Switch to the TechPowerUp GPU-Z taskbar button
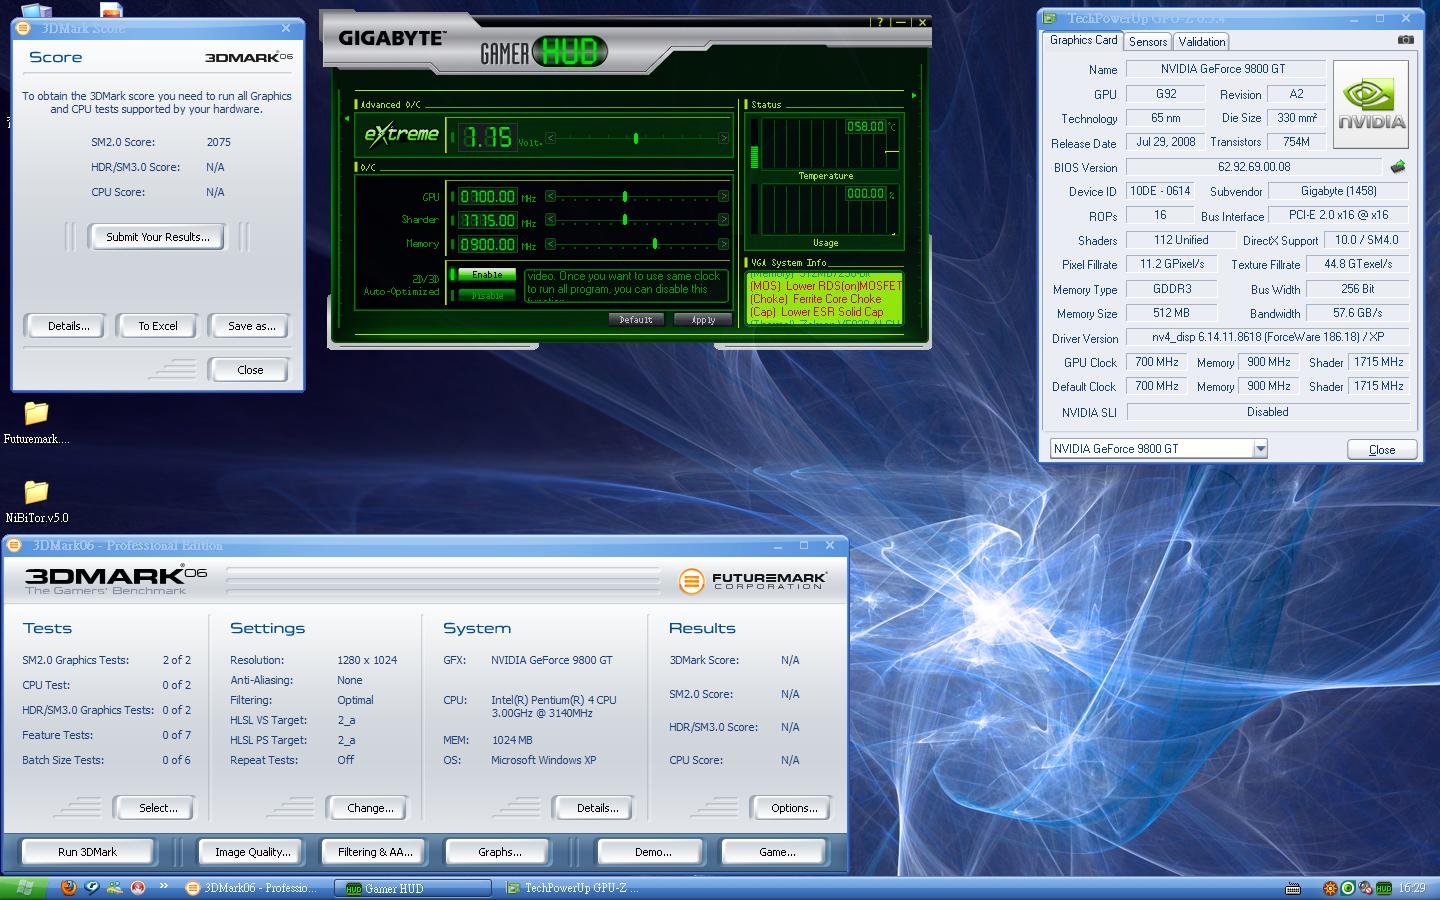1440x900 pixels. click(575, 888)
